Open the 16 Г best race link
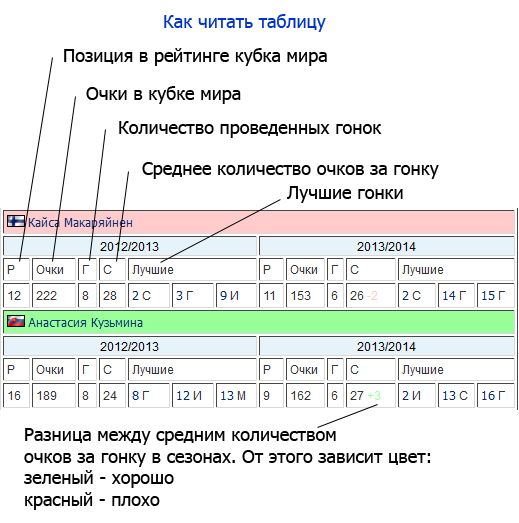519x523 pixels. (x=493, y=396)
